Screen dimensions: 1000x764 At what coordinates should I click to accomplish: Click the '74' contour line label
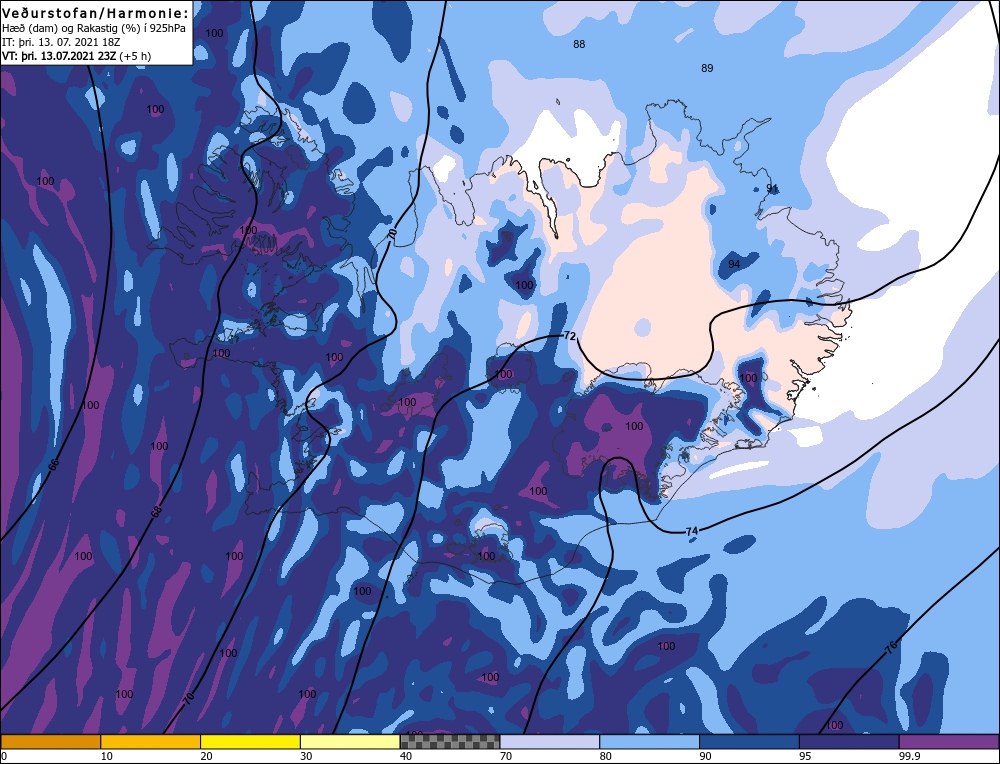(692, 531)
